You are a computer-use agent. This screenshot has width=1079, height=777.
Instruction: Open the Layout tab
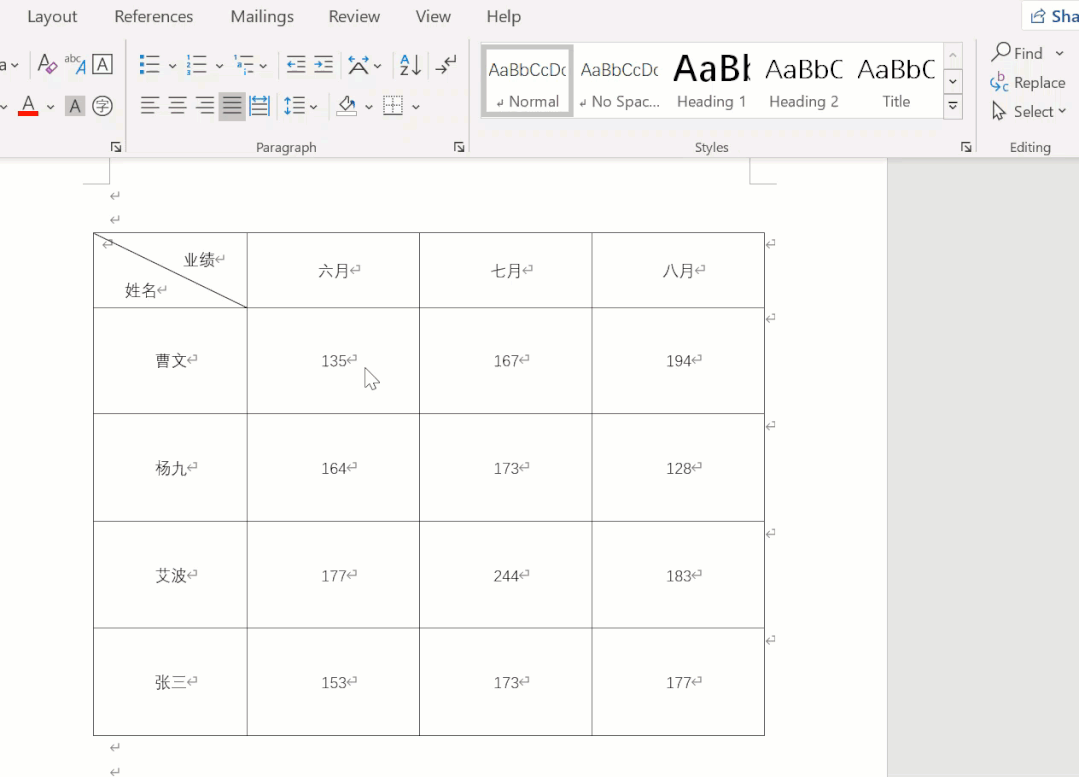click(x=52, y=17)
